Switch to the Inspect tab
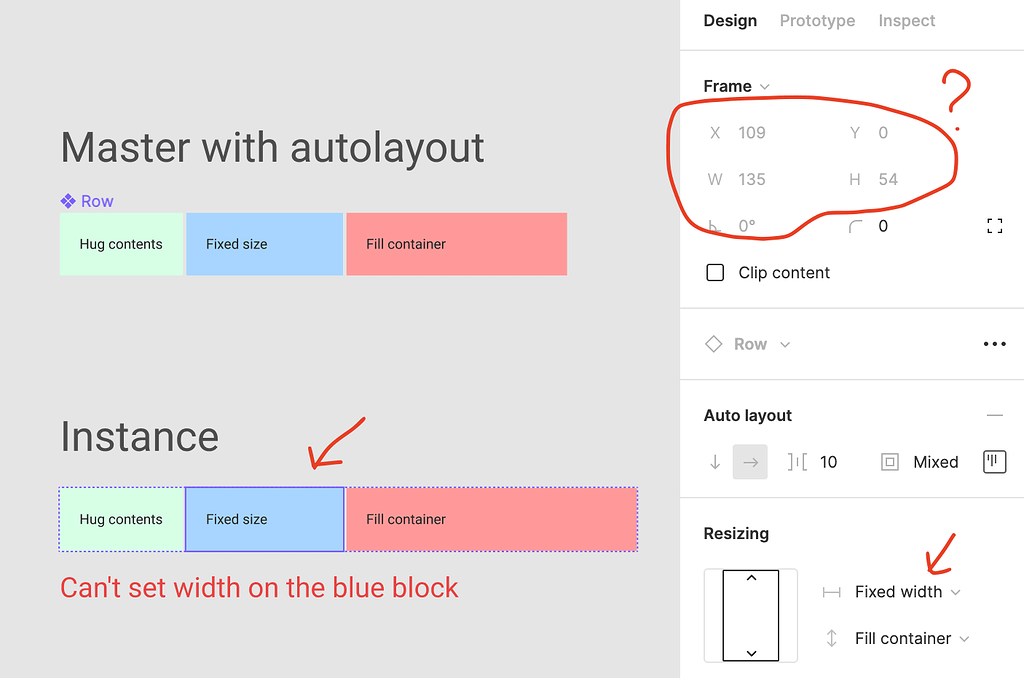The height and width of the screenshot is (678, 1024). pyautogui.click(x=906, y=21)
